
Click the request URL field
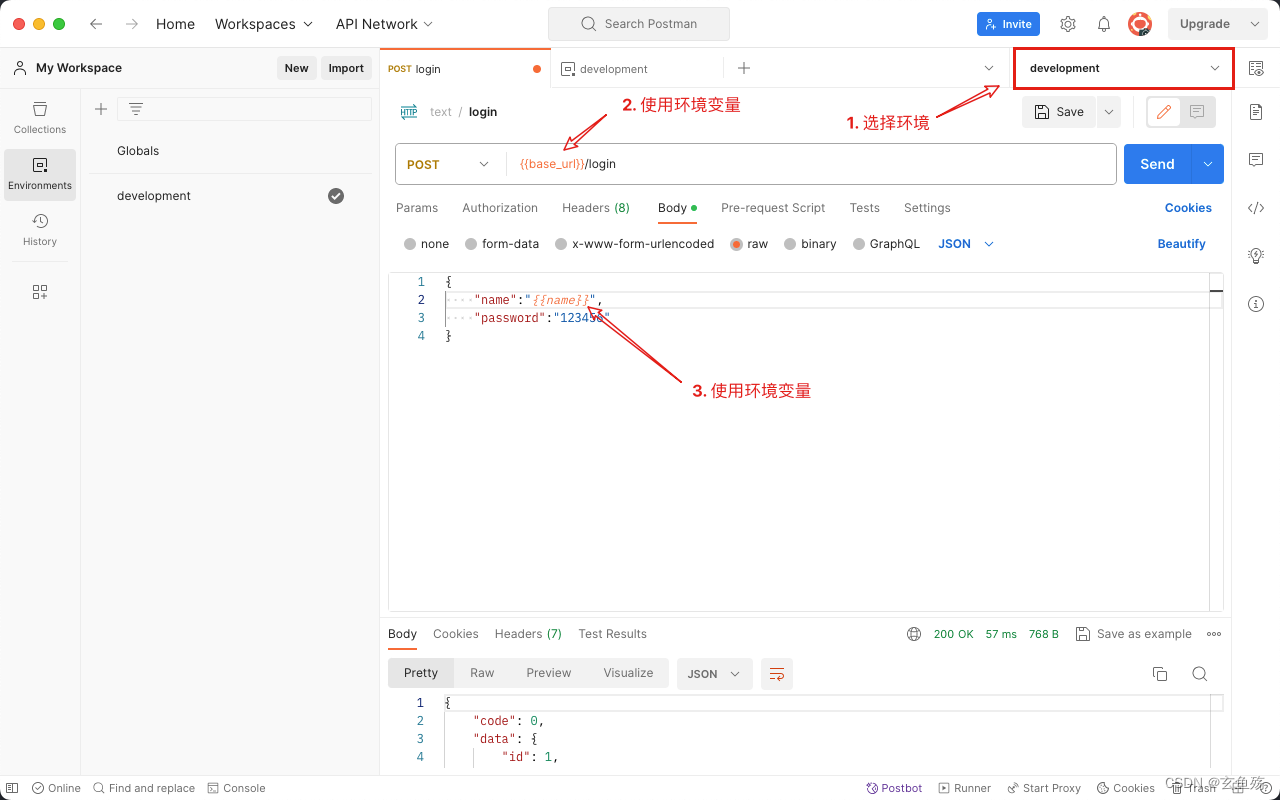(813, 164)
